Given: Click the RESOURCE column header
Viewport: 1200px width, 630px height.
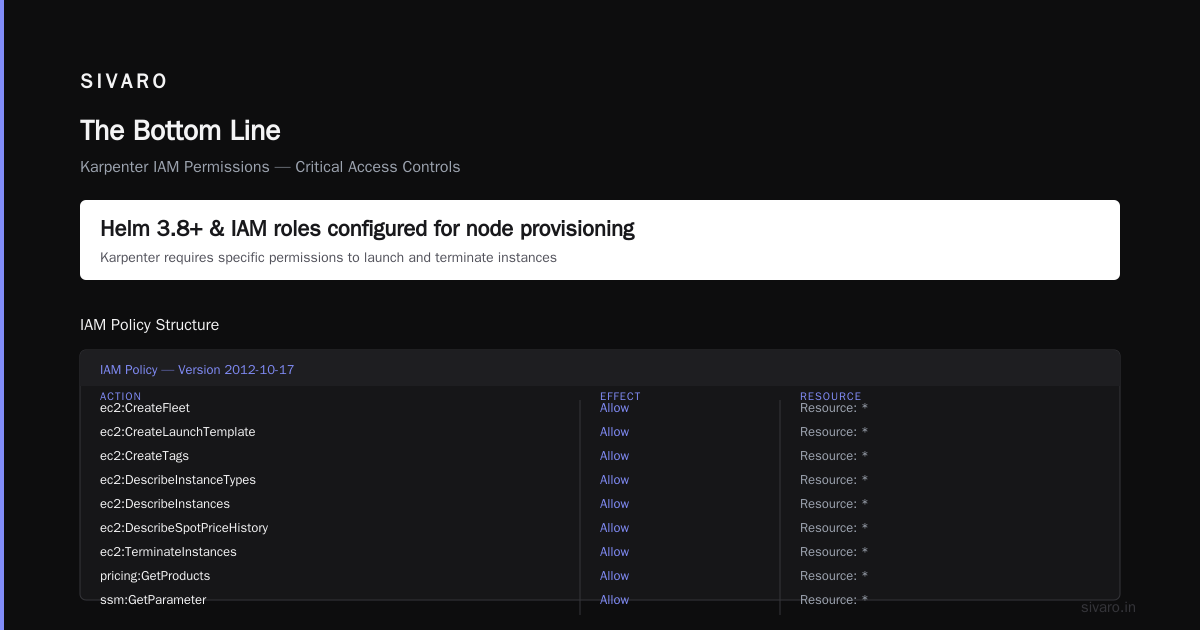Looking at the screenshot, I should [x=830, y=396].
